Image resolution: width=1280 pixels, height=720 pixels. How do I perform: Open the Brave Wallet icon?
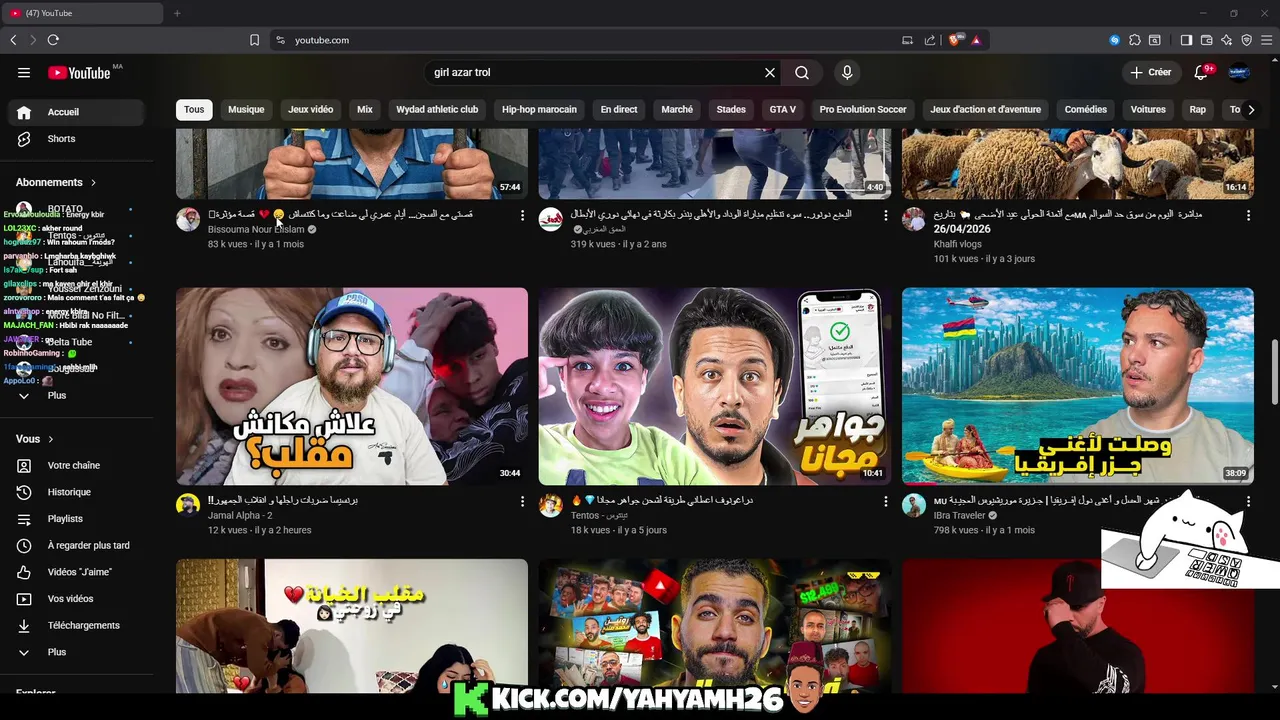tap(1207, 40)
